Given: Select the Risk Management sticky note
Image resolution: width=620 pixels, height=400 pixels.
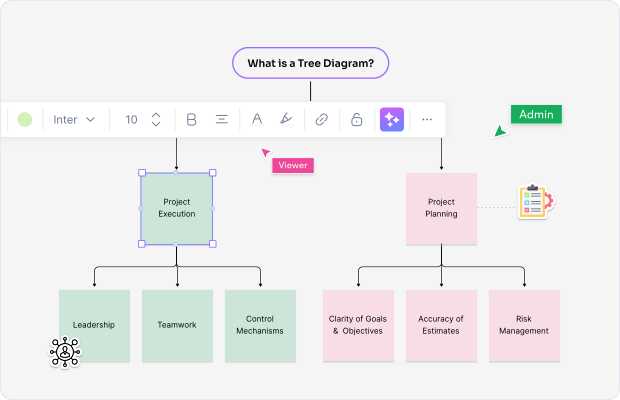Looking at the screenshot, I should 524,325.
